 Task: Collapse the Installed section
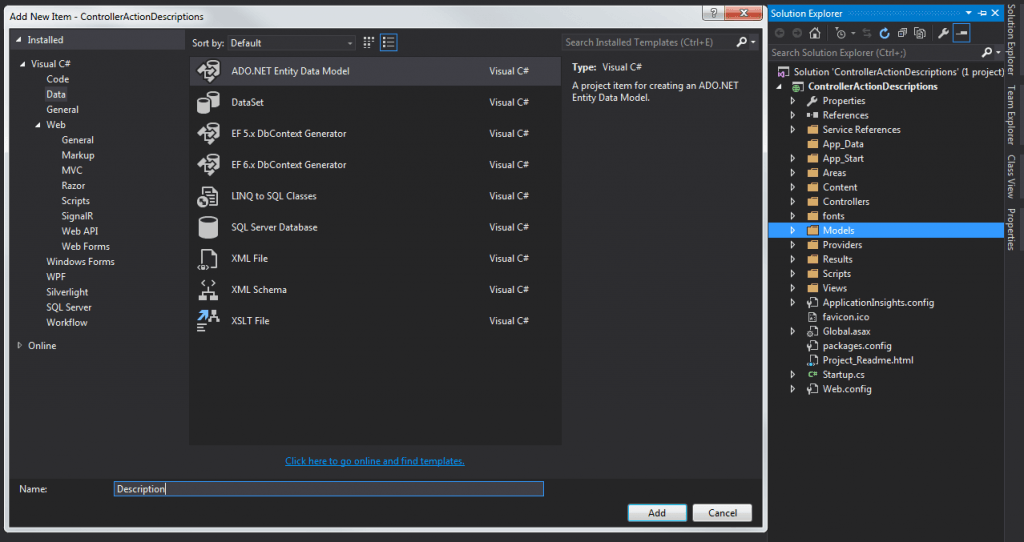pos(19,40)
